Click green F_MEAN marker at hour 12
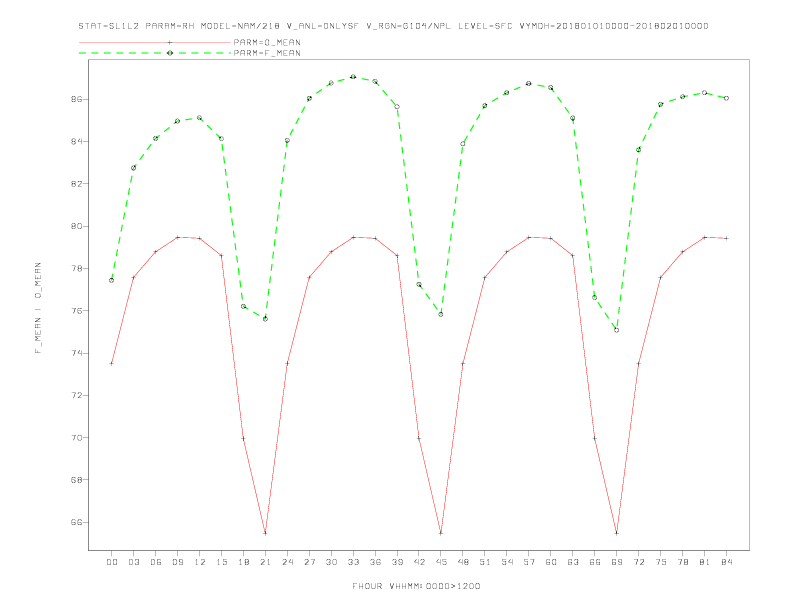 pyautogui.click(x=200, y=118)
